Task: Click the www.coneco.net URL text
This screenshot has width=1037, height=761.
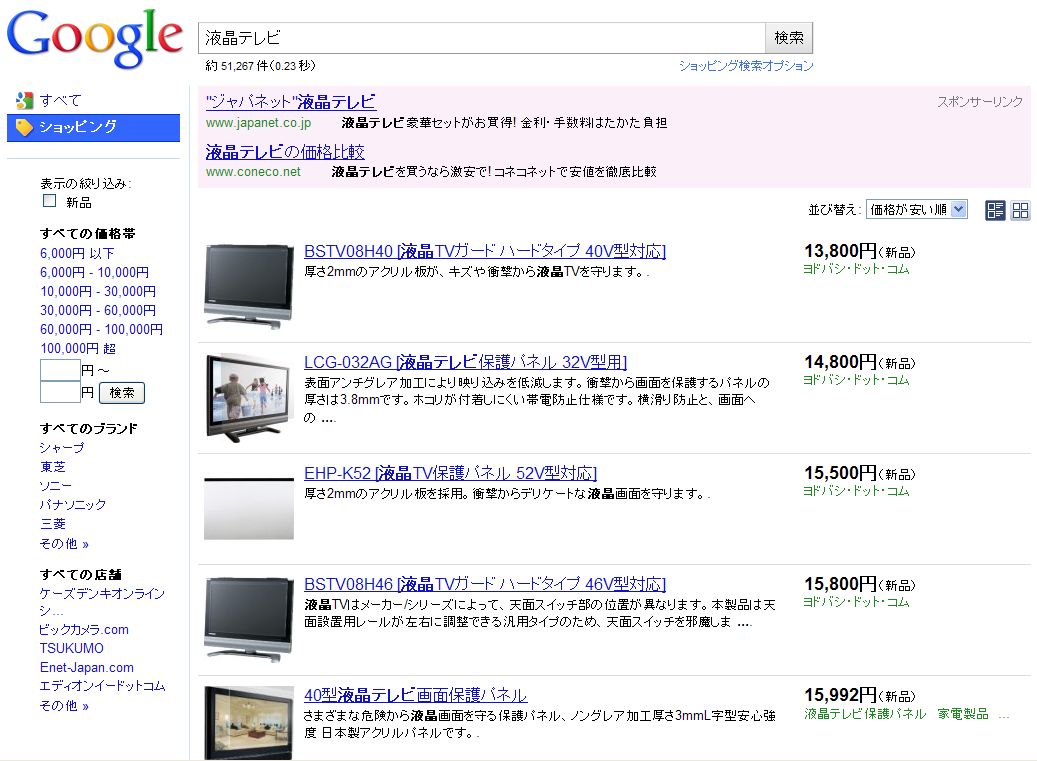Action: click(253, 172)
